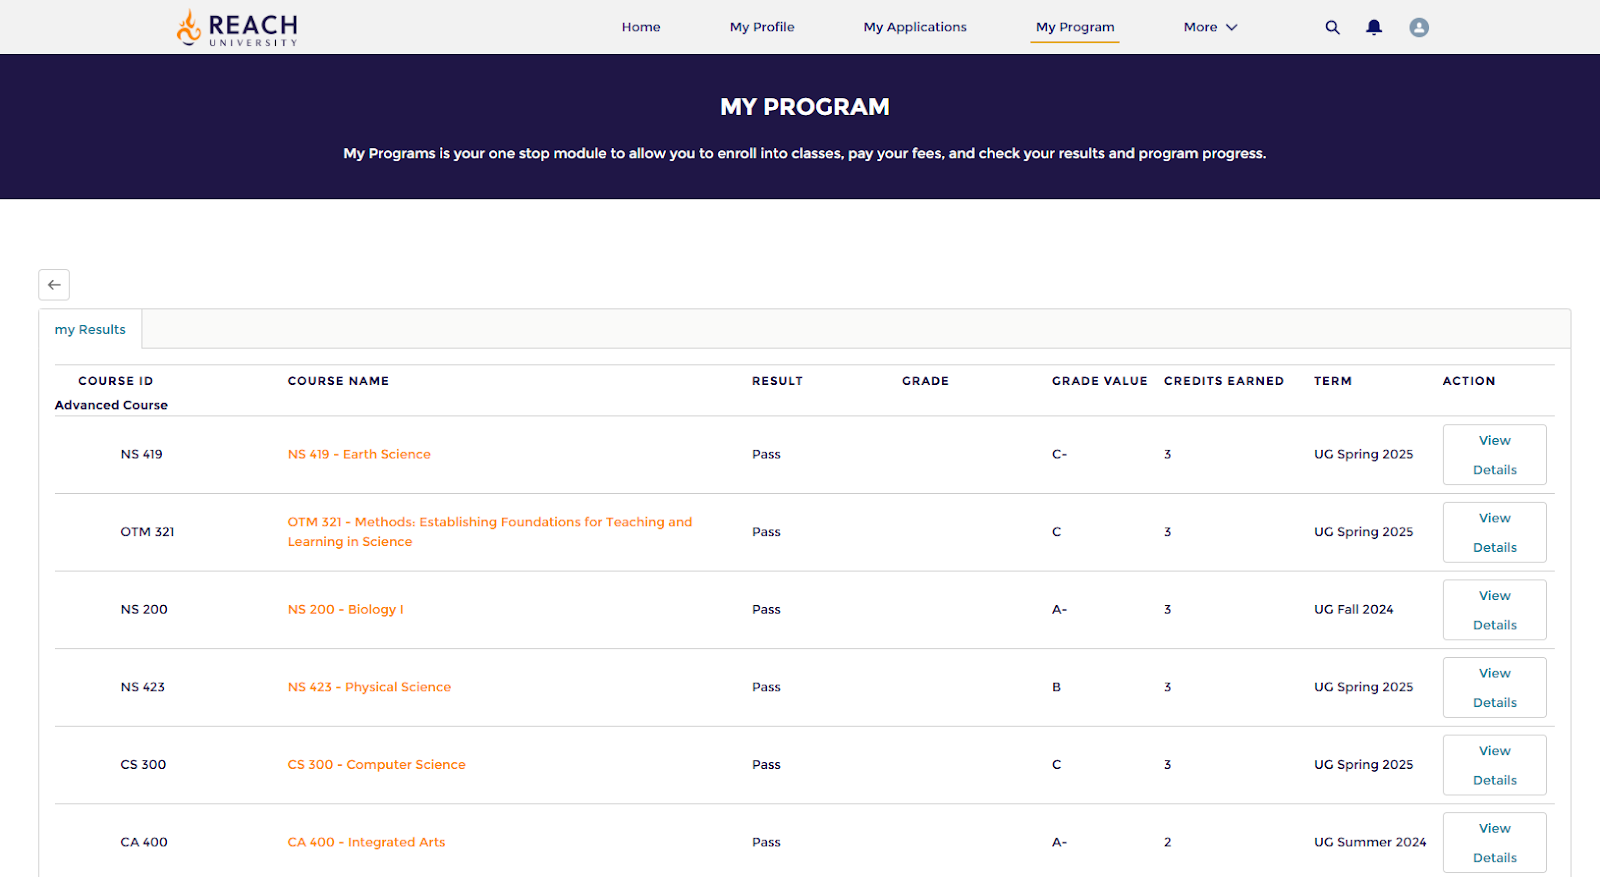Open NS 419 - Earth Science link
Image resolution: width=1600 pixels, height=877 pixels.
(359, 454)
